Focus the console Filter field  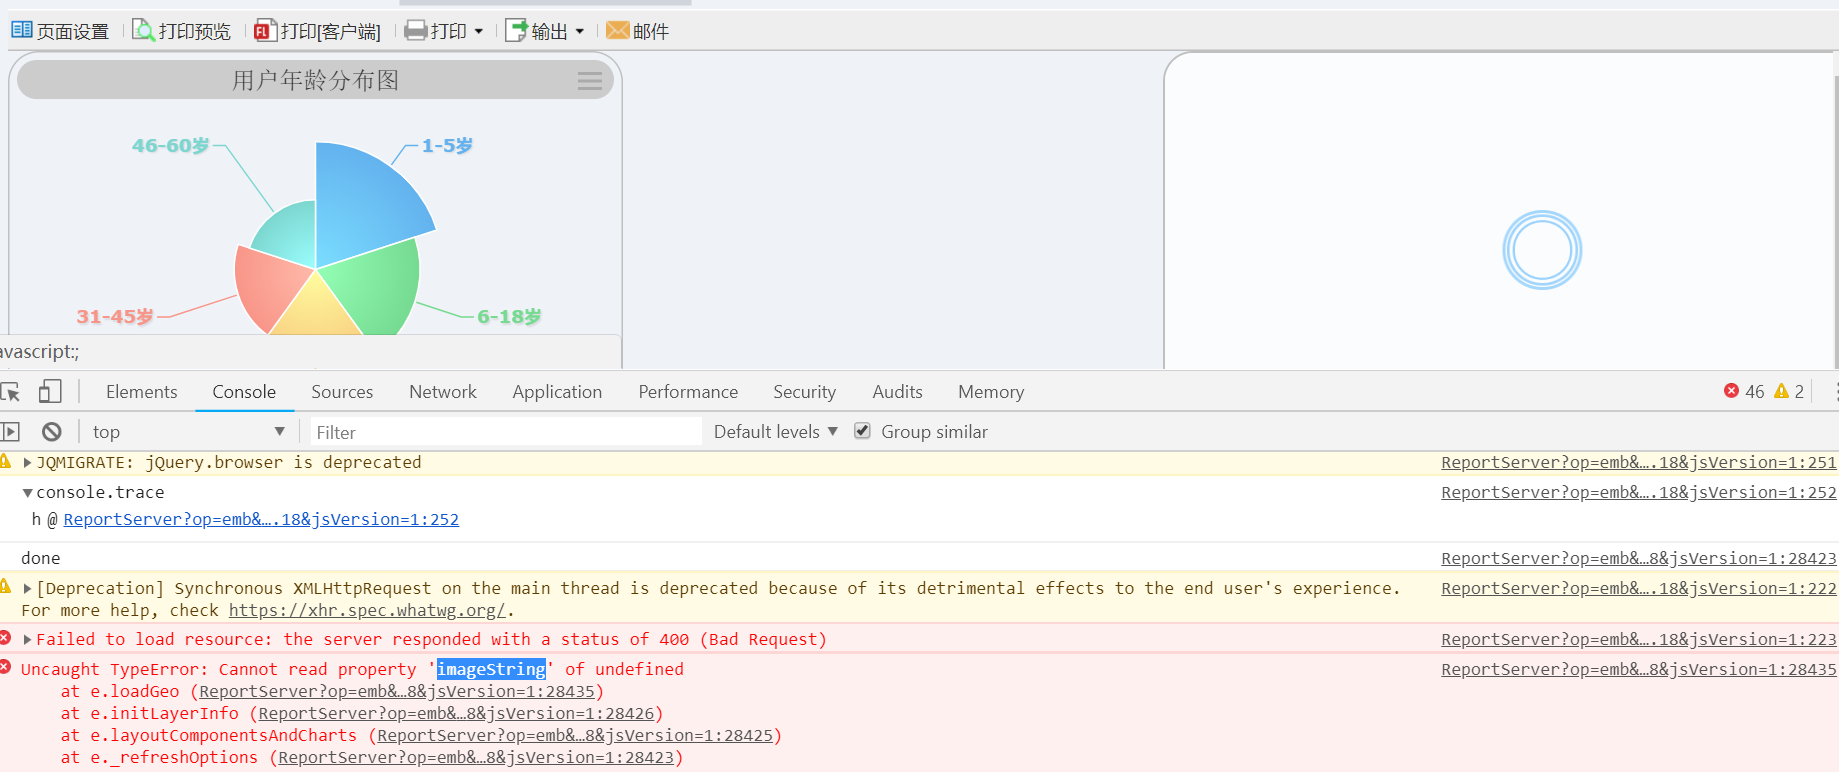(x=506, y=432)
